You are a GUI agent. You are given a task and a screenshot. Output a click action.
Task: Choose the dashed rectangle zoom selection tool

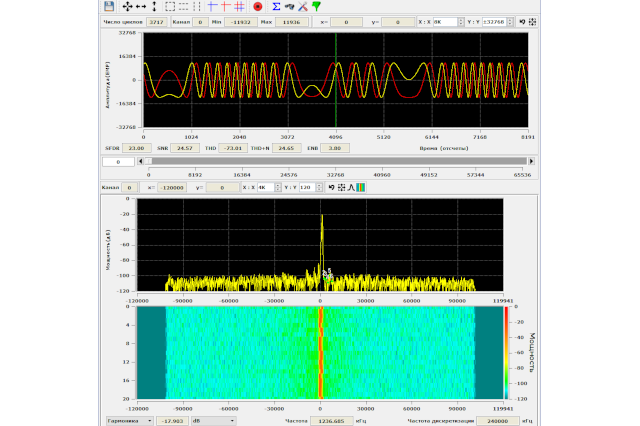170,6
